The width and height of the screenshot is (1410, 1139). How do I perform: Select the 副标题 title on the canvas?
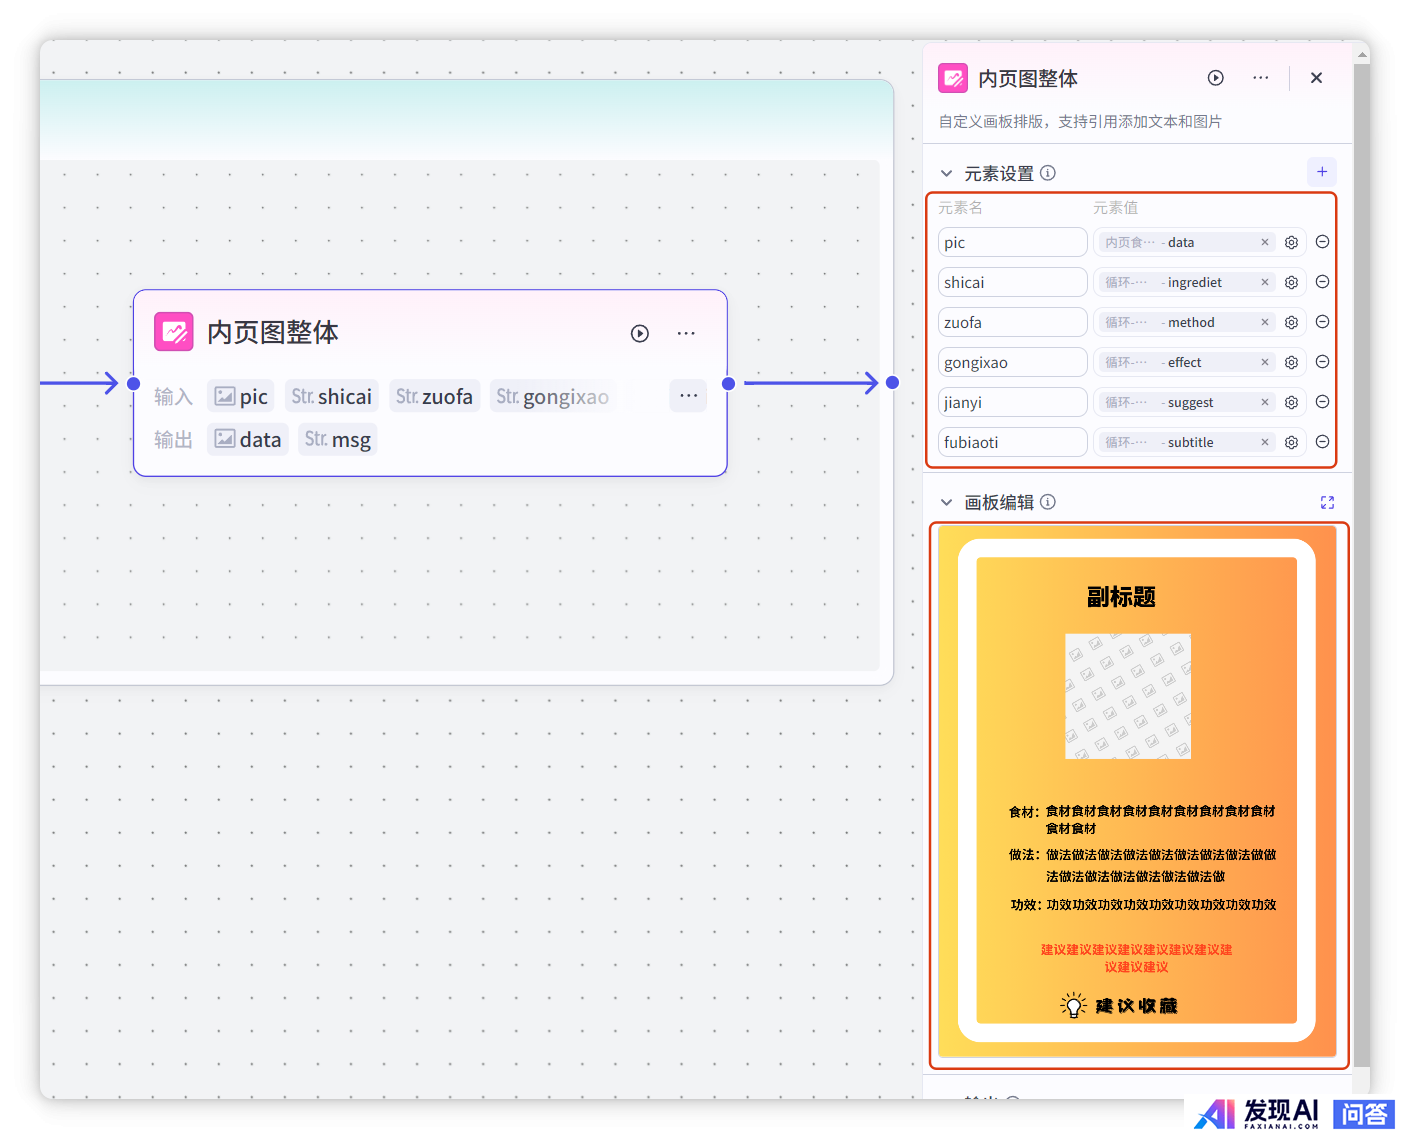(x=1121, y=598)
